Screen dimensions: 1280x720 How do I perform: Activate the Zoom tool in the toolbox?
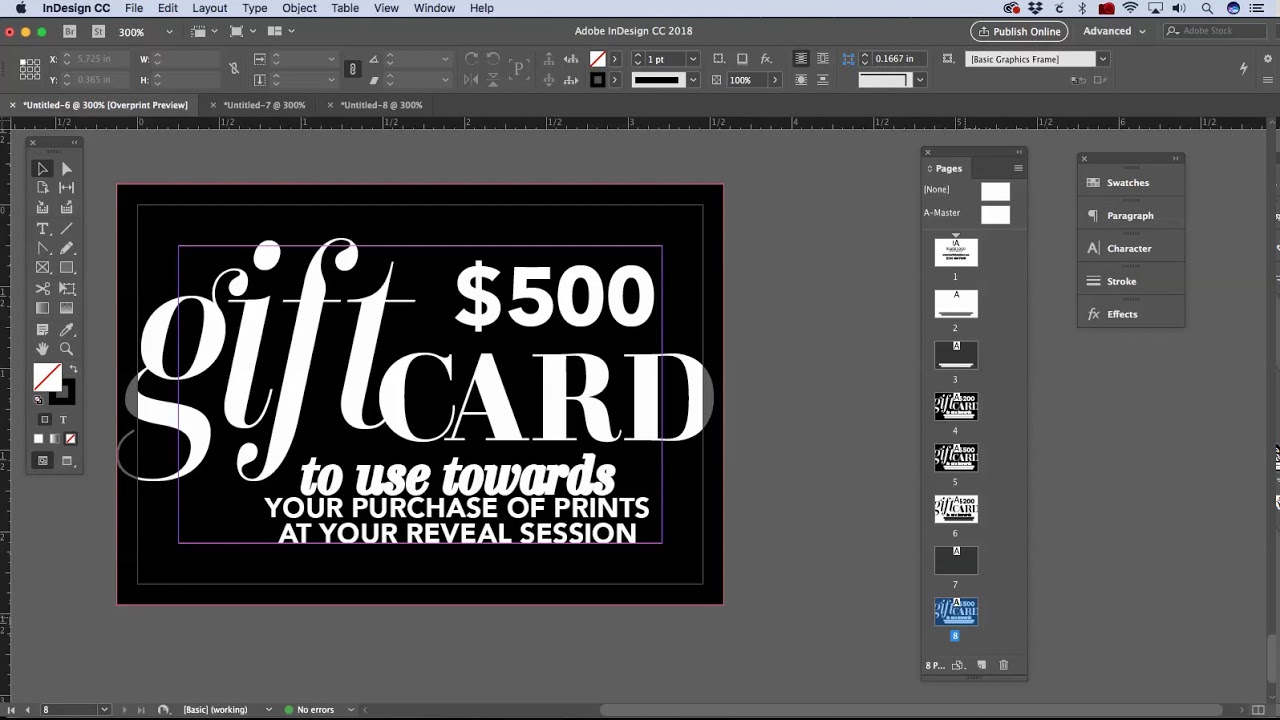67,349
